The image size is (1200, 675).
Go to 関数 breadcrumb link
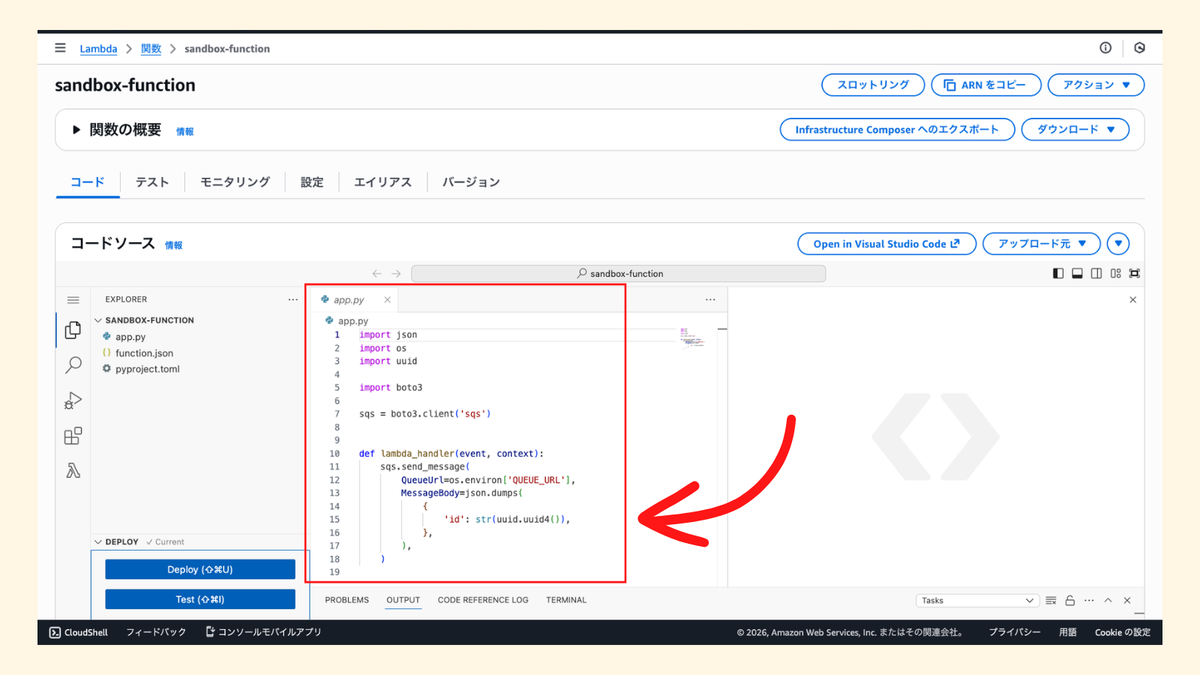[151, 48]
